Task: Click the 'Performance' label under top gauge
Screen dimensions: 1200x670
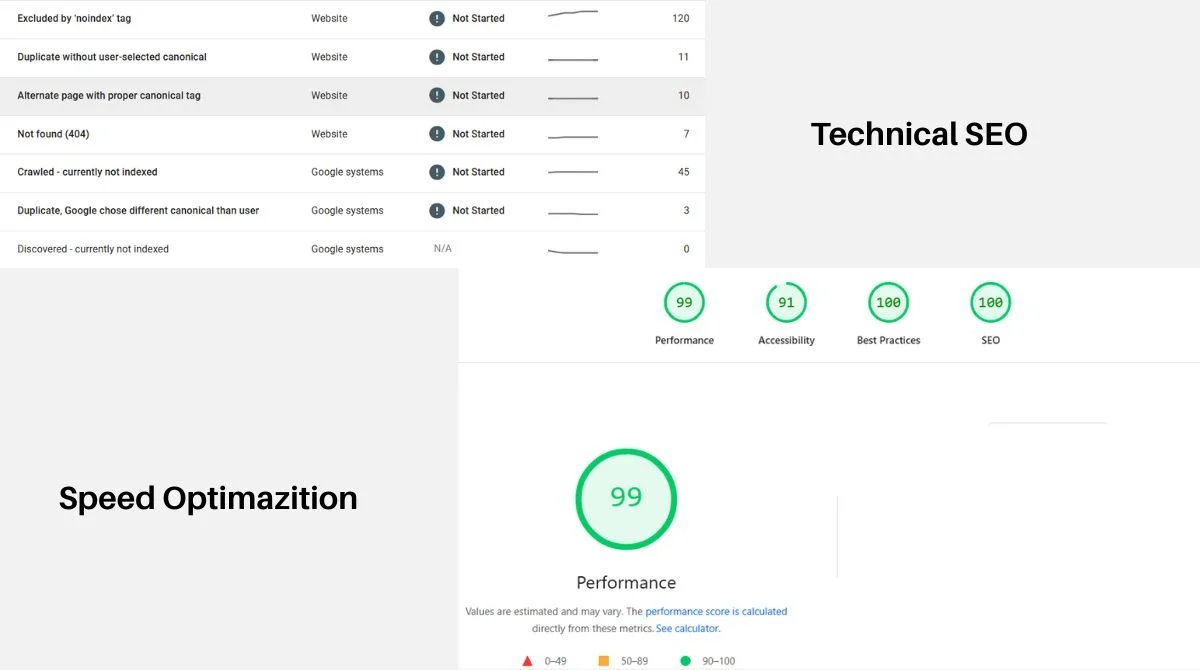Action: point(684,340)
